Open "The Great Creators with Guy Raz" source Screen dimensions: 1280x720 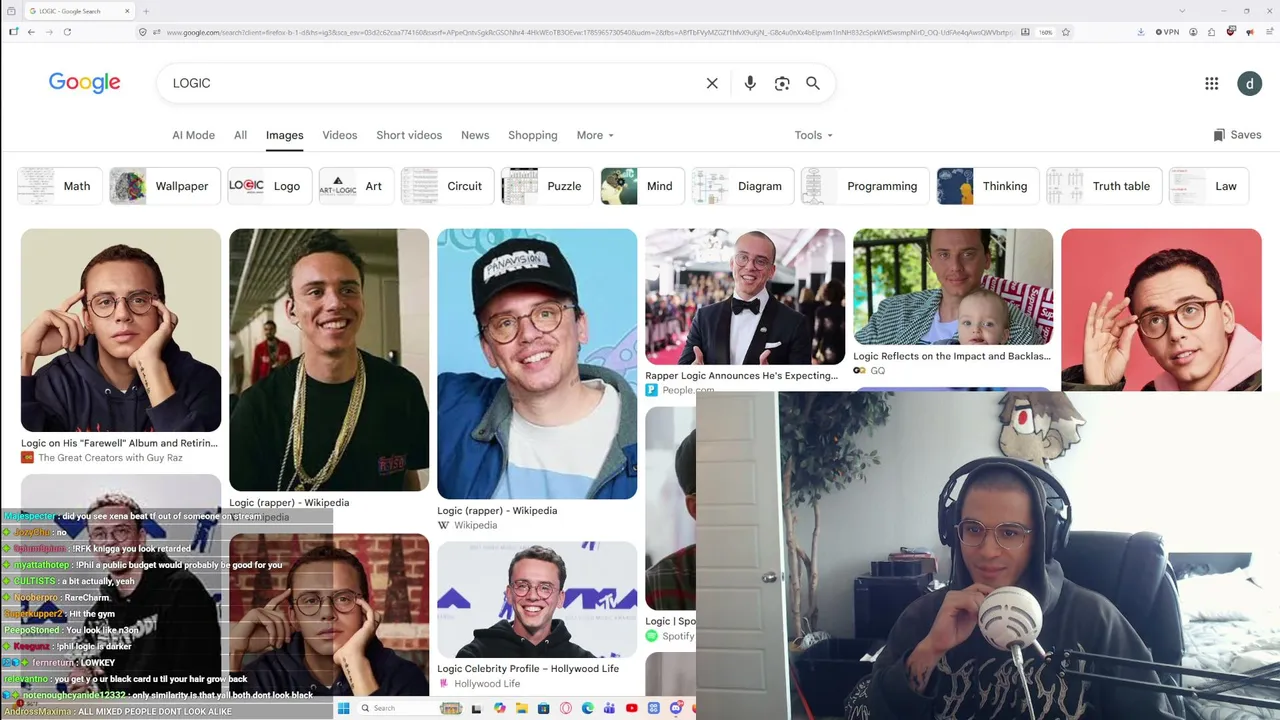tap(110, 458)
